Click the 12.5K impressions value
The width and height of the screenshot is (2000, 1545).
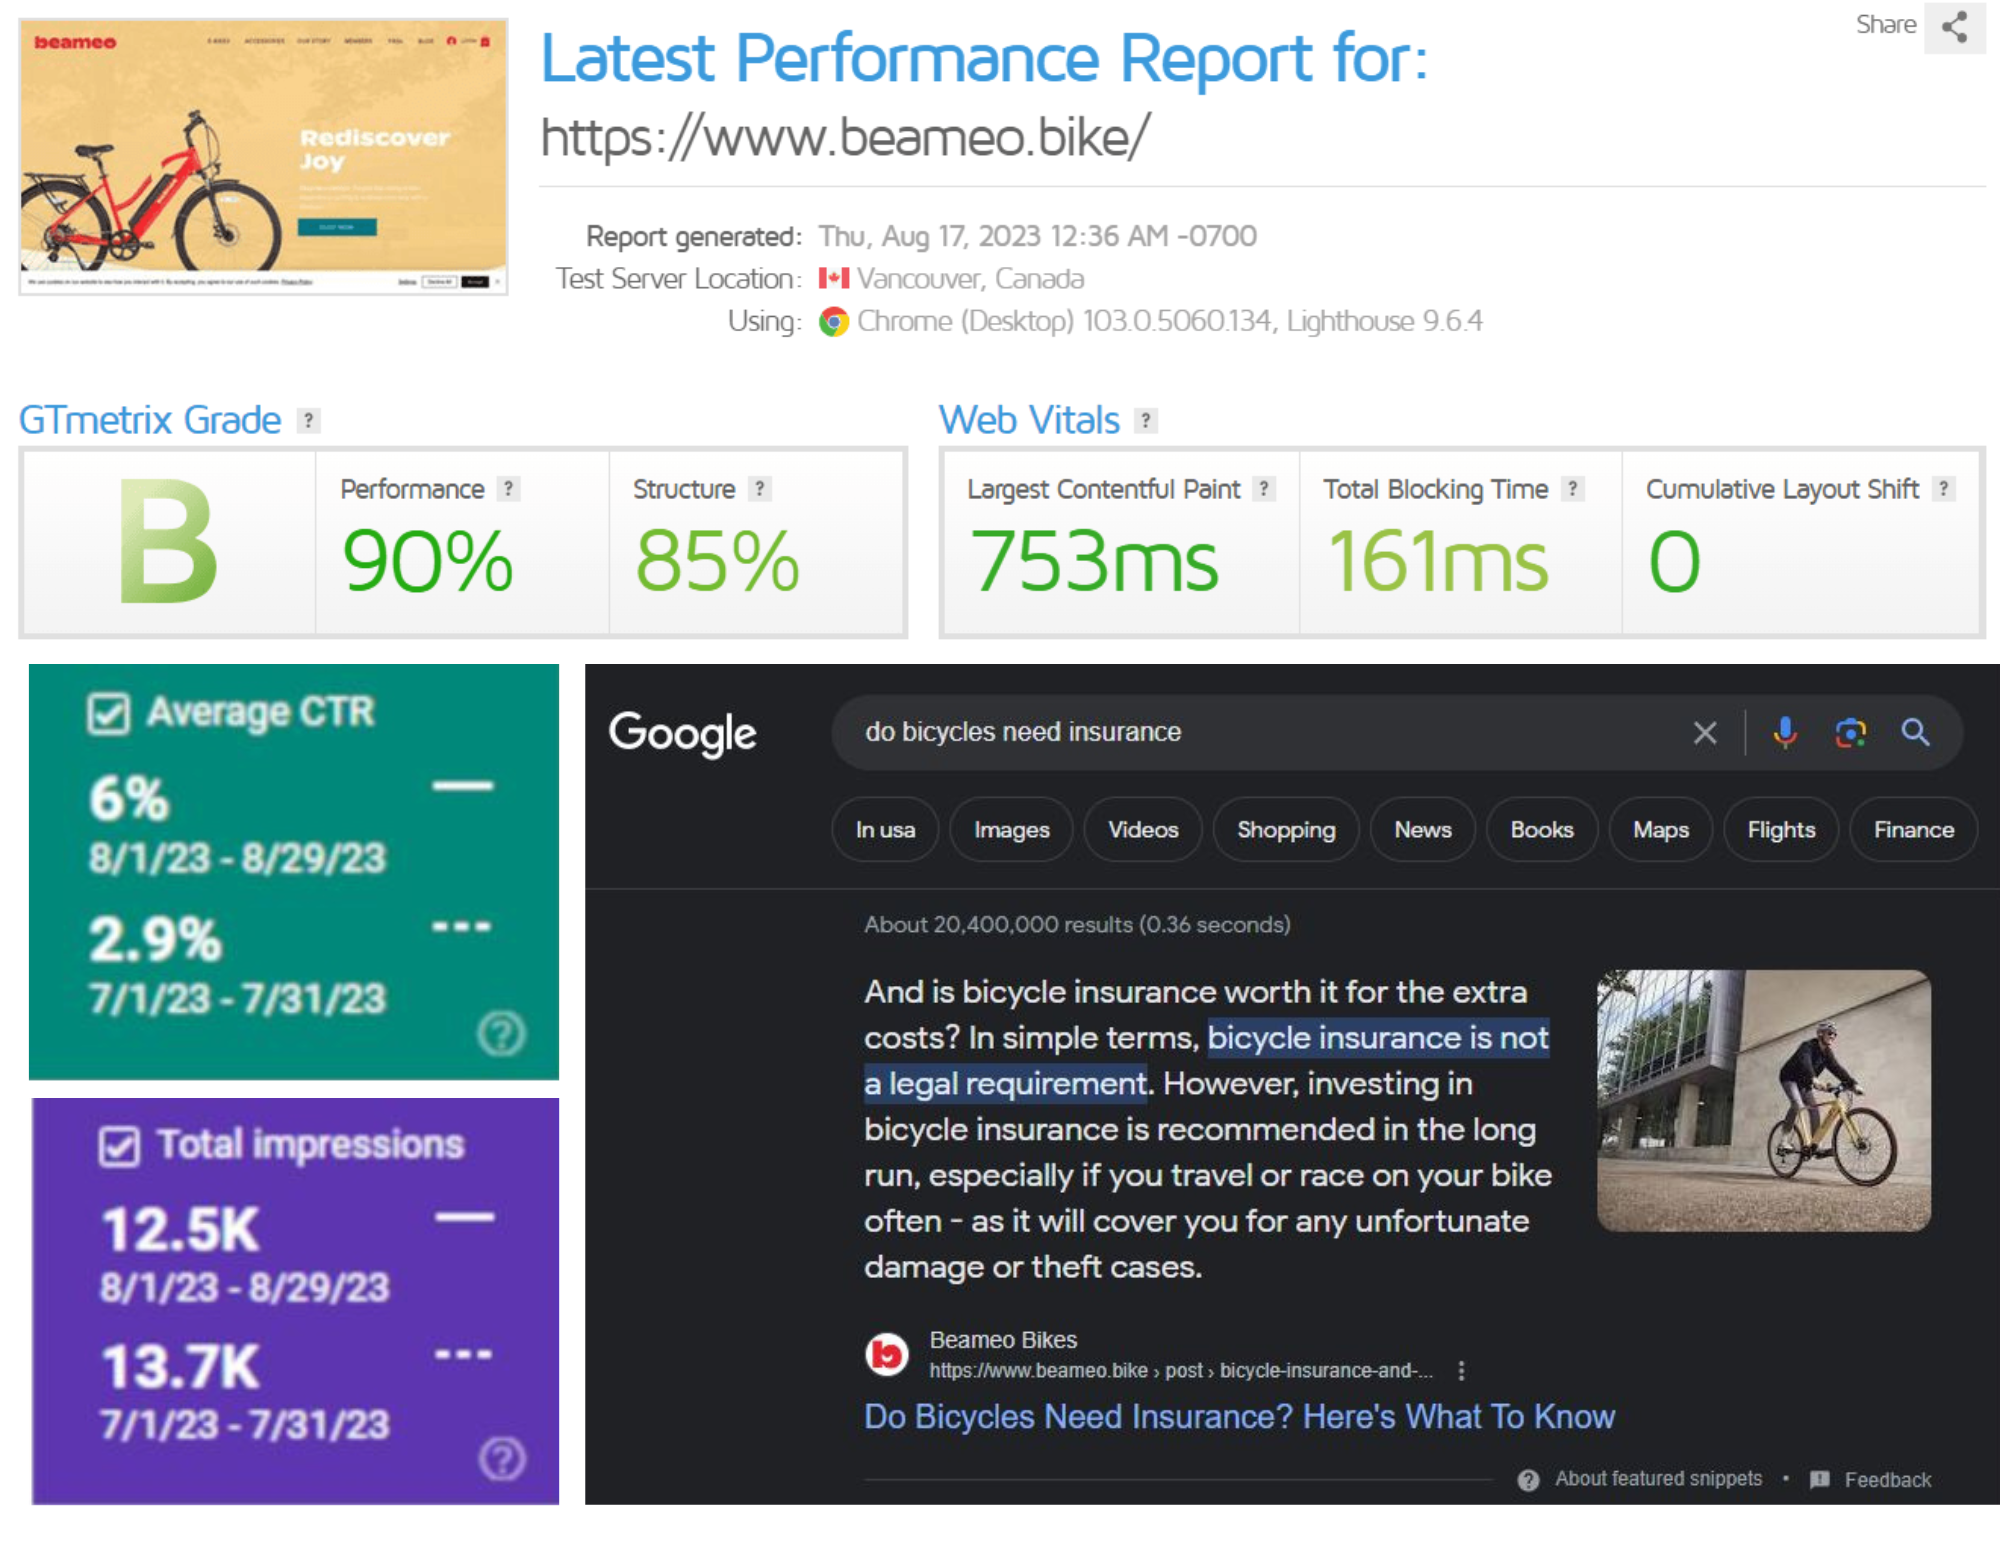(180, 1230)
